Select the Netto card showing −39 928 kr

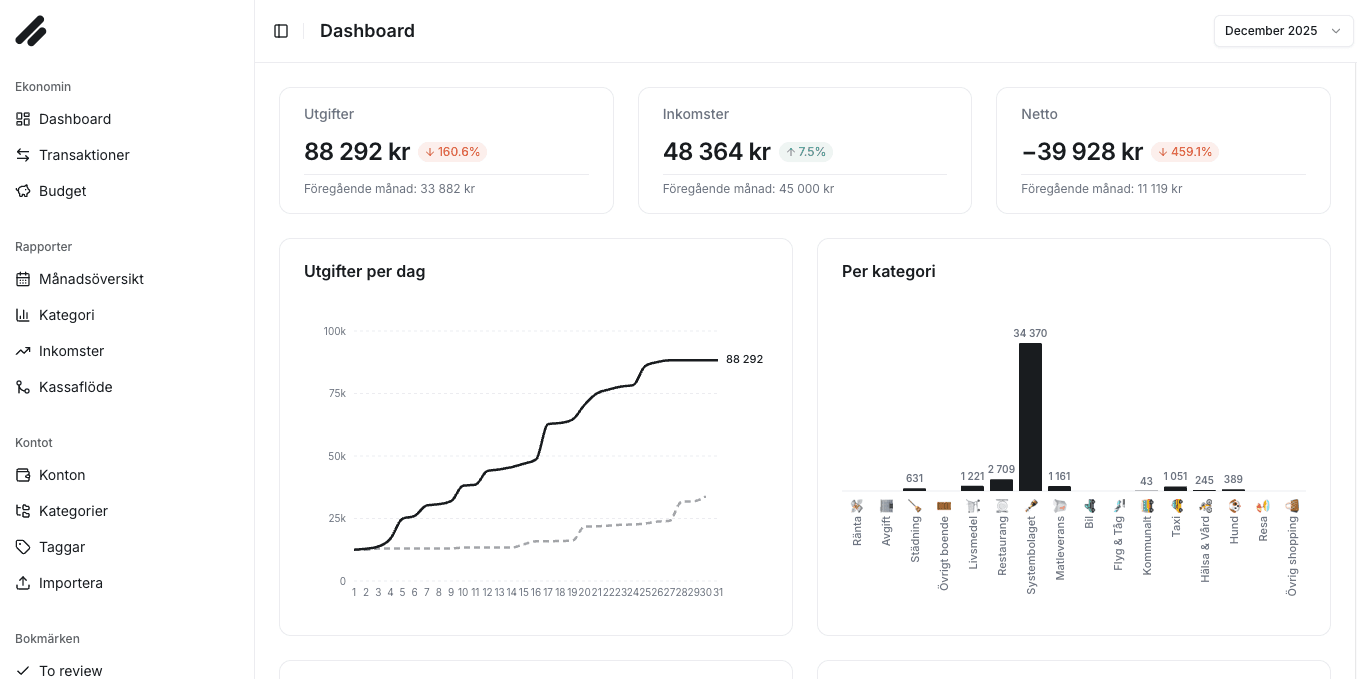pos(1162,150)
